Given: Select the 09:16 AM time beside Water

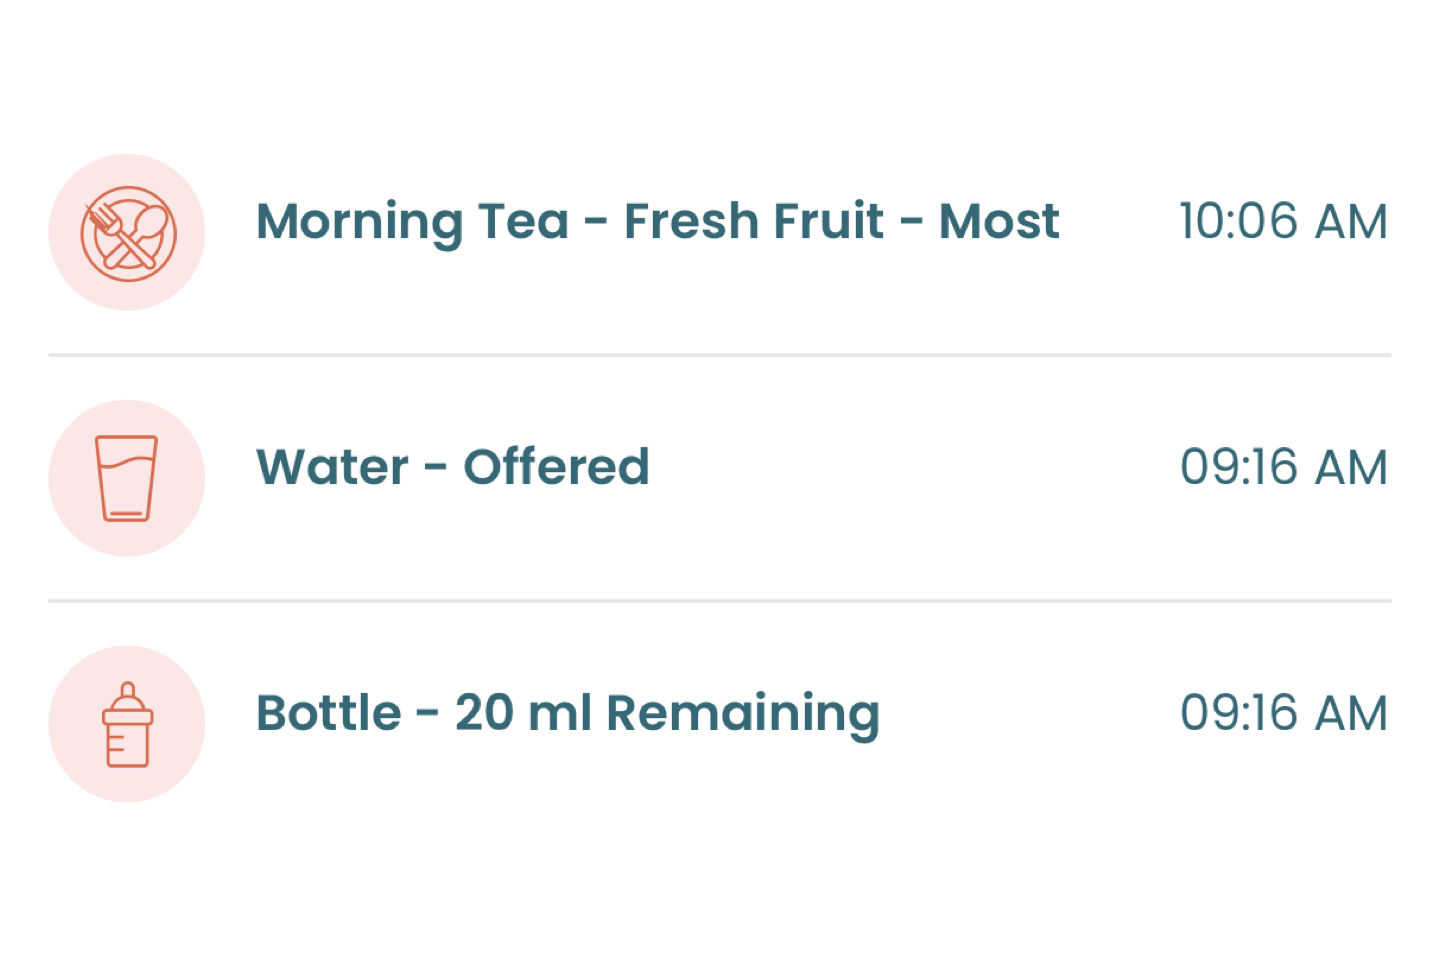Looking at the screenshot, I should point(1284,467).
